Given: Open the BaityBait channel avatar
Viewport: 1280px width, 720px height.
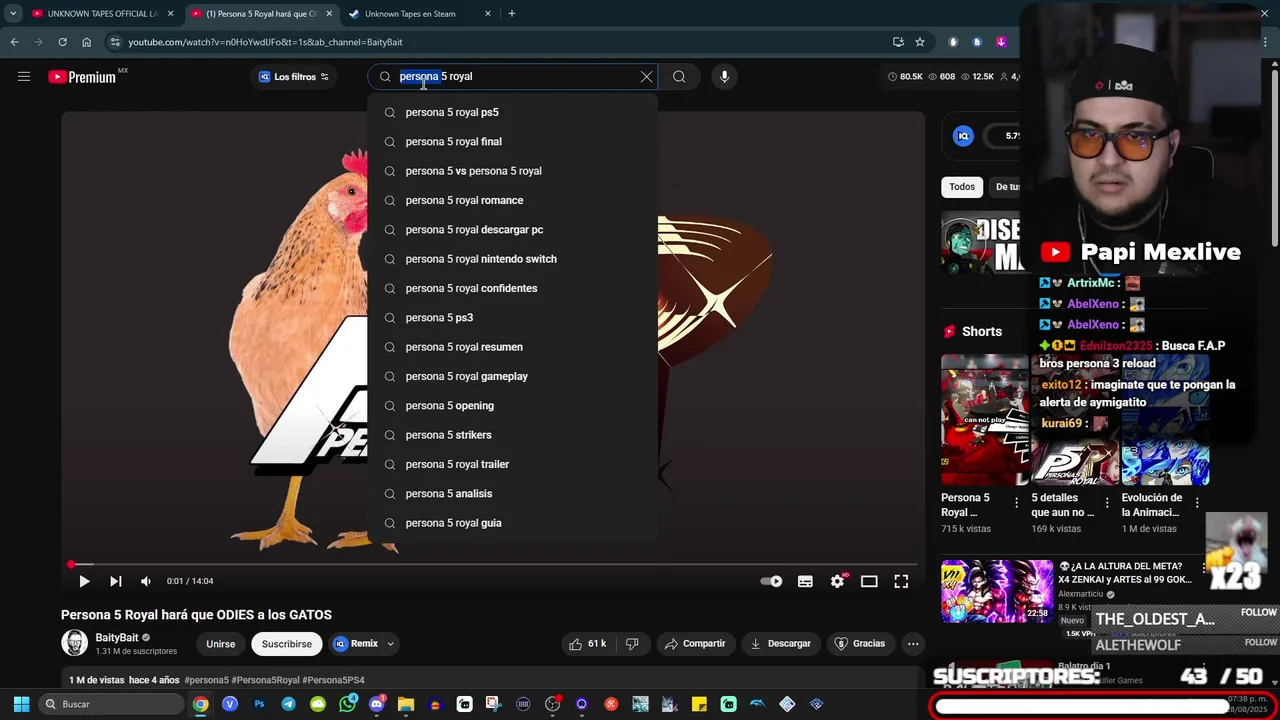Looking at the screenshot, I should coord(75,643).
